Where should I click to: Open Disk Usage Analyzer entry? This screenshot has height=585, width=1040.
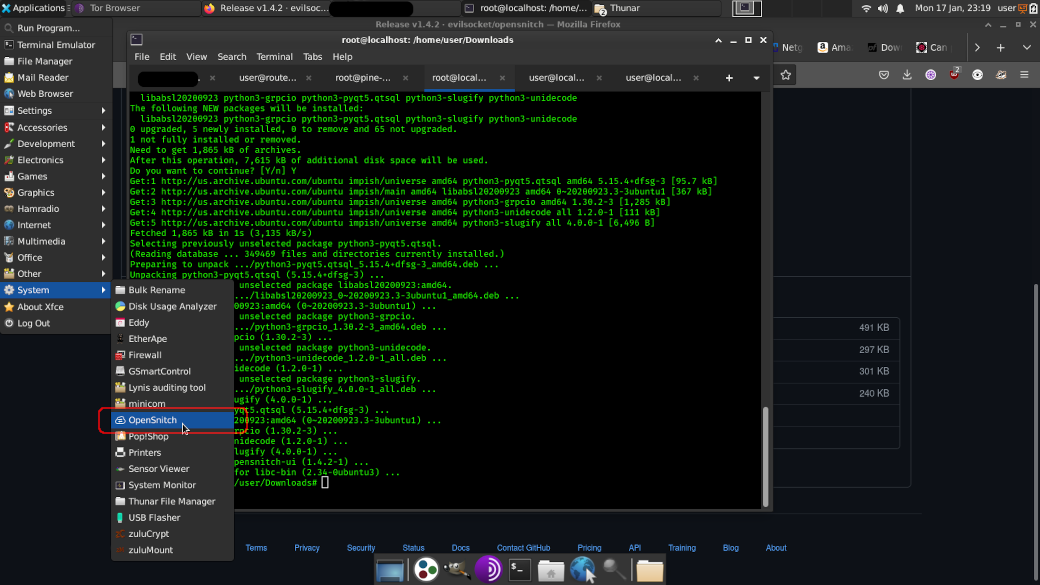[172, 306]
